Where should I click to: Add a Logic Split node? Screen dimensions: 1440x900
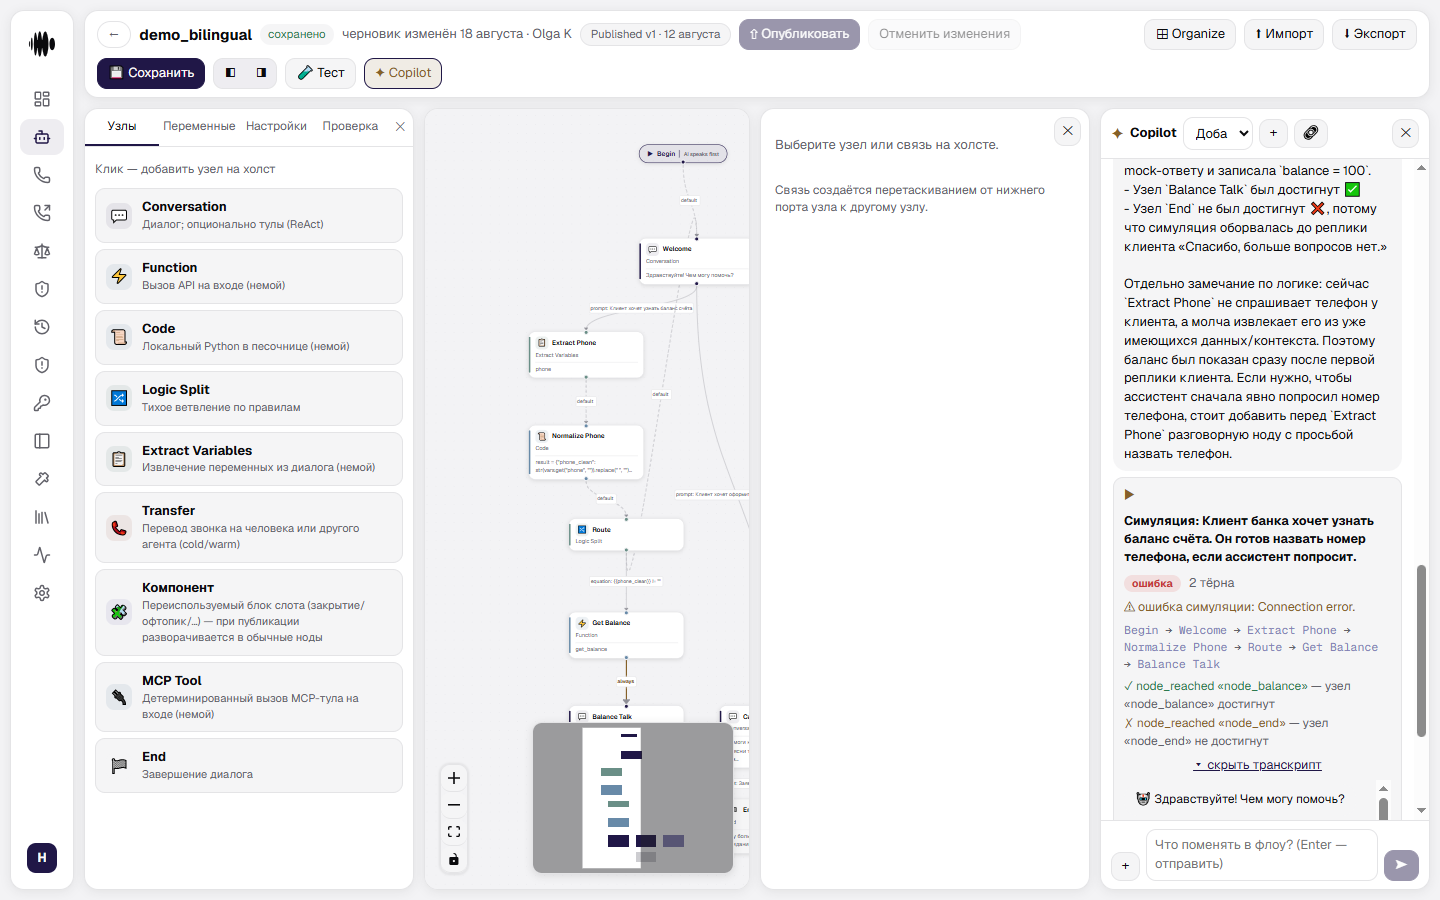[x=249, y=398]
